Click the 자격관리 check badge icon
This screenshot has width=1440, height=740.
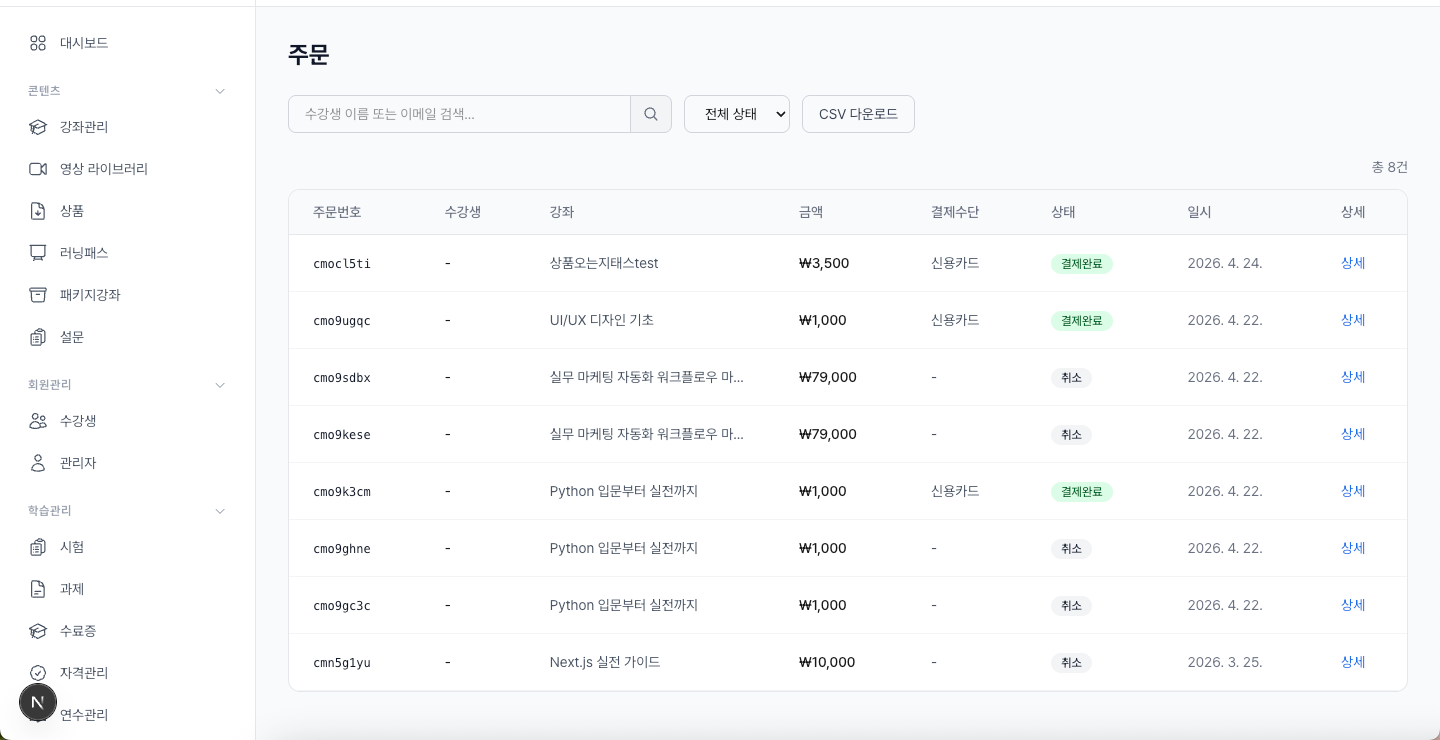(x=38, y=673)
